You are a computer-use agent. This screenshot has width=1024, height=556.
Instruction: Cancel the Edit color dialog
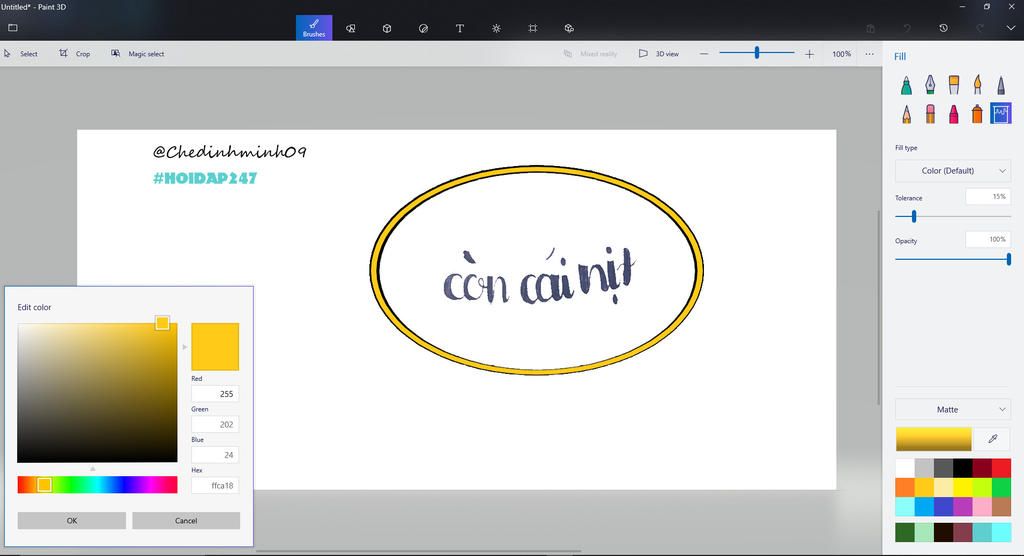186,521
